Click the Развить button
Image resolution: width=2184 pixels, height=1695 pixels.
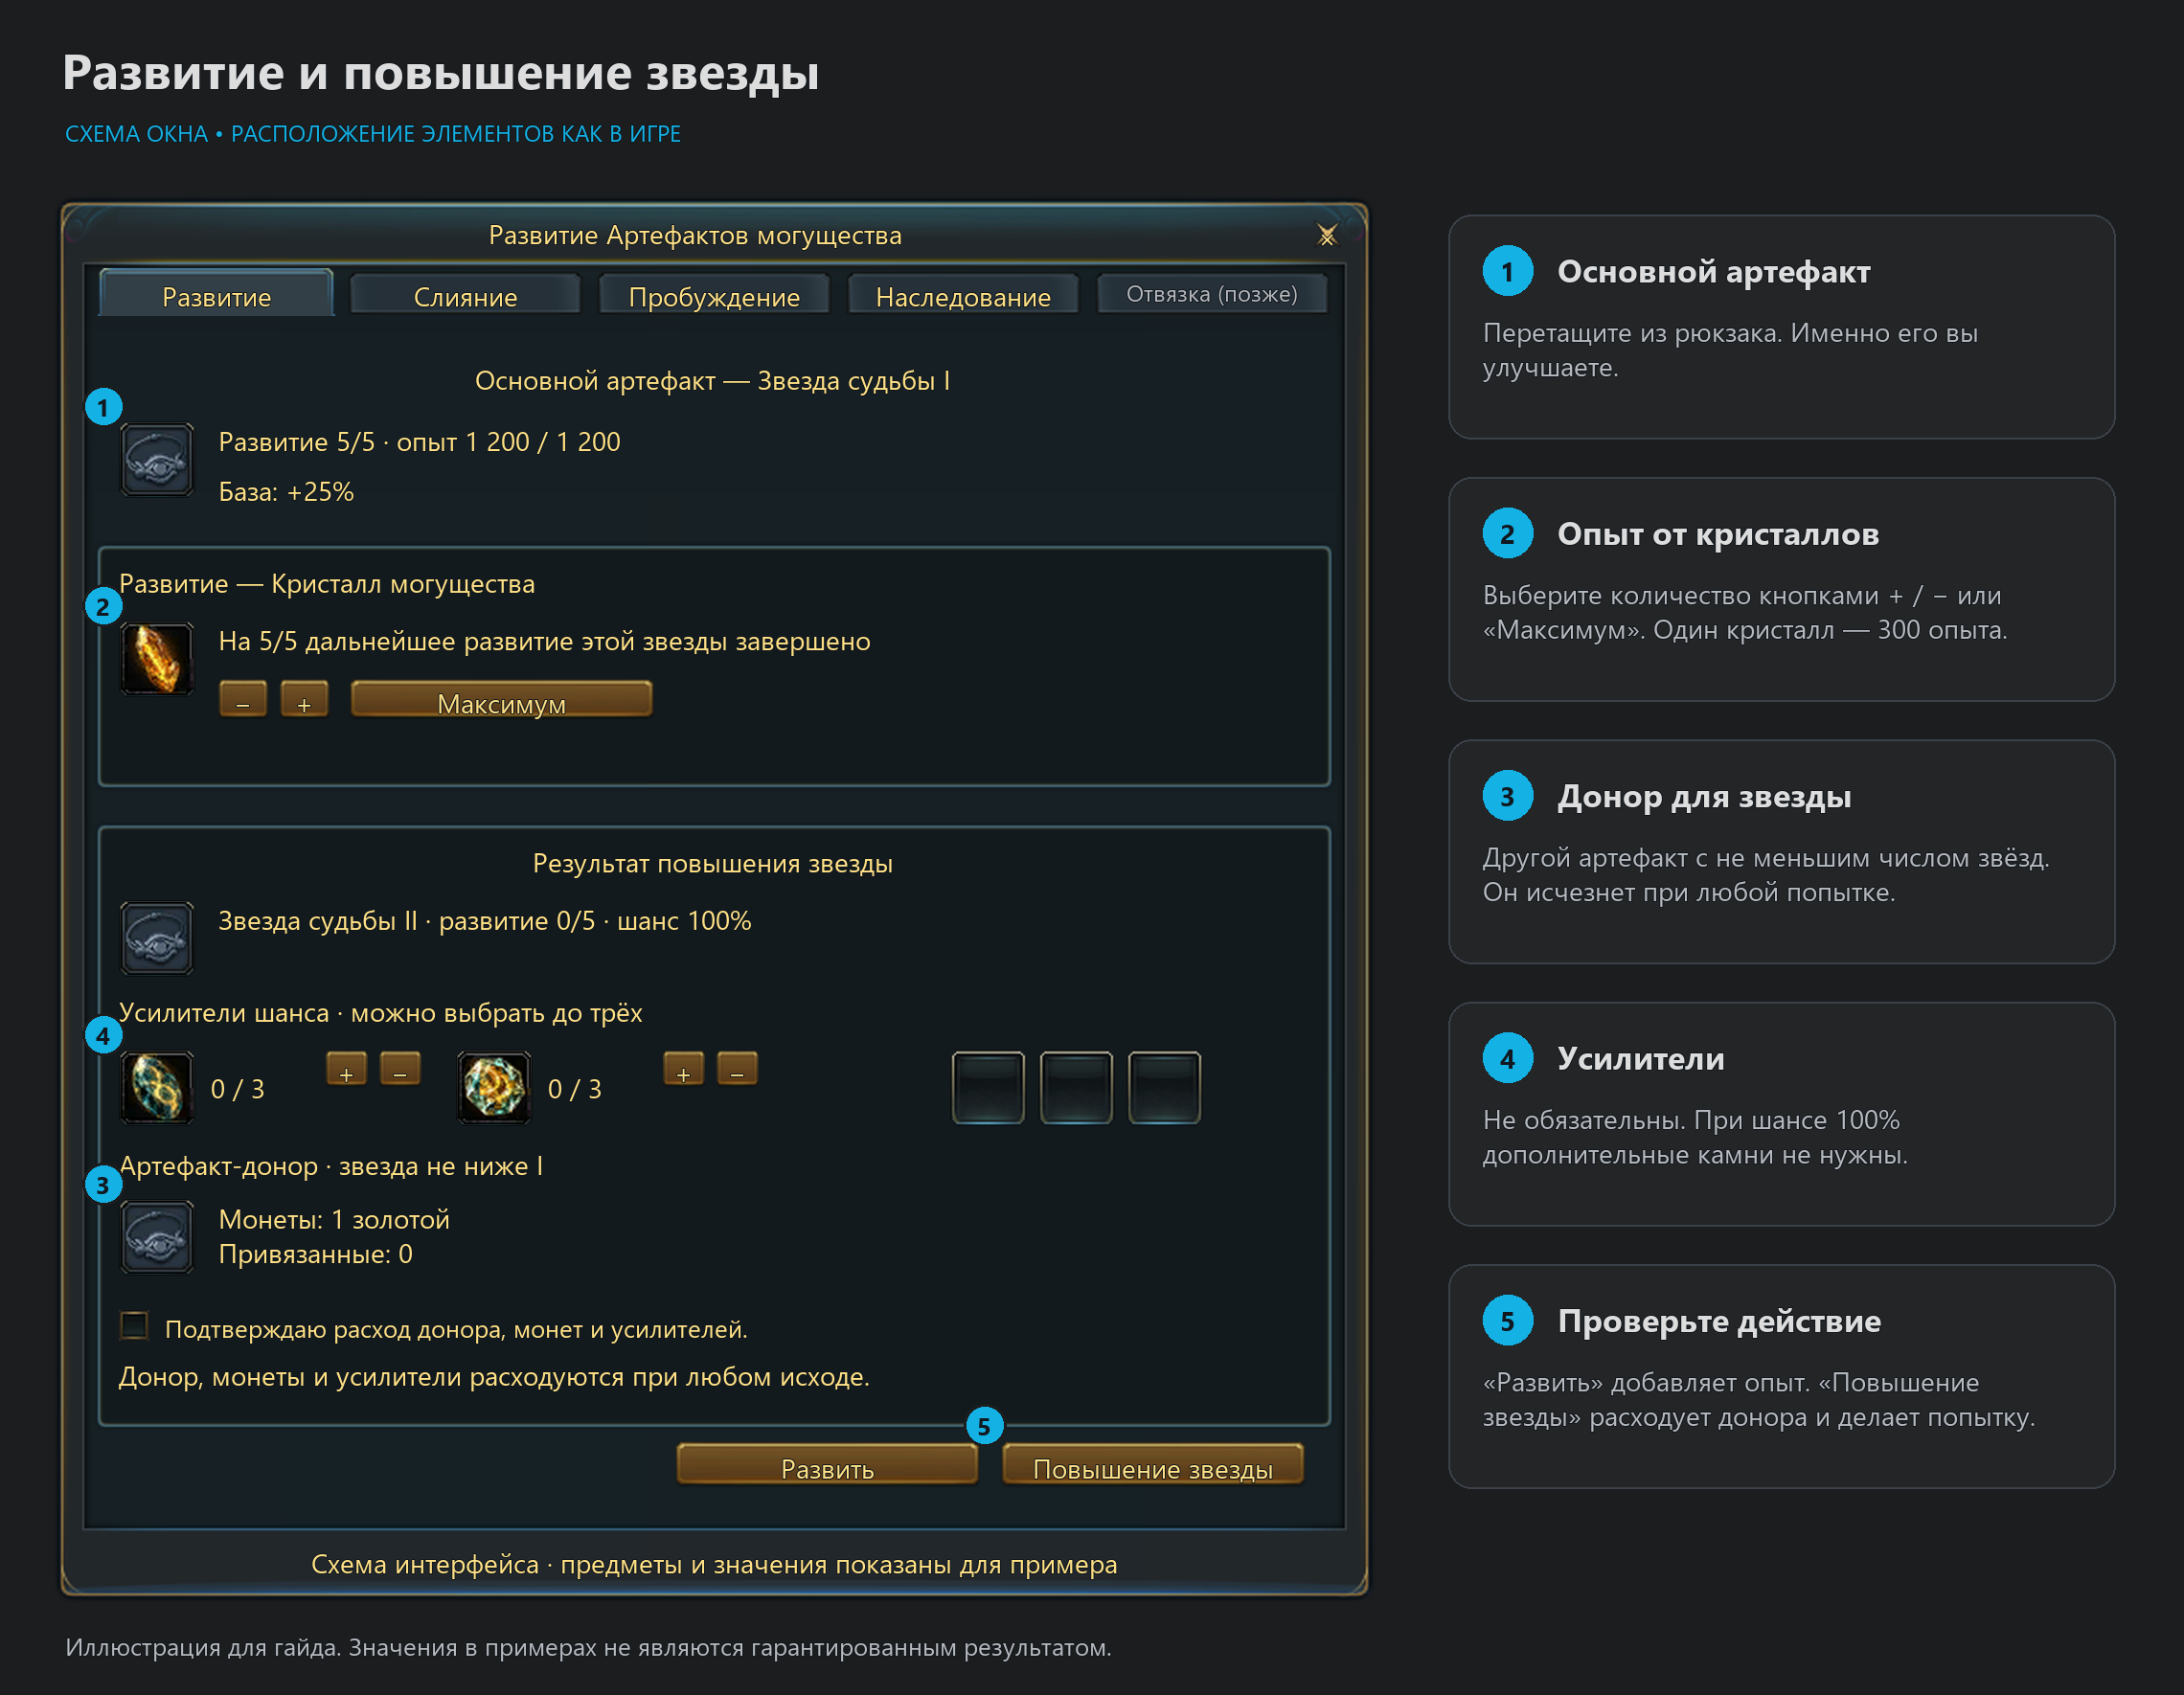point(827,1465)
